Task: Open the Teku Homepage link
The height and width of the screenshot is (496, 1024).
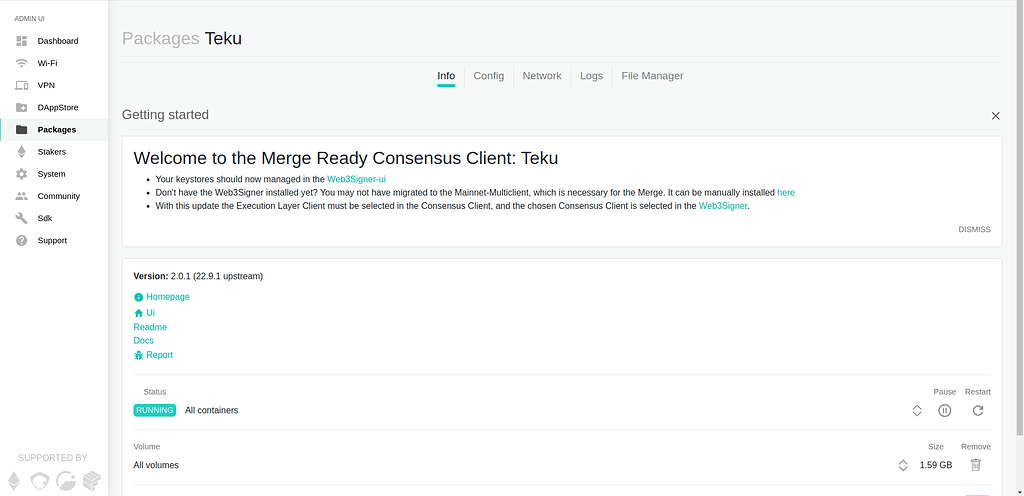Action: (167, 297)
